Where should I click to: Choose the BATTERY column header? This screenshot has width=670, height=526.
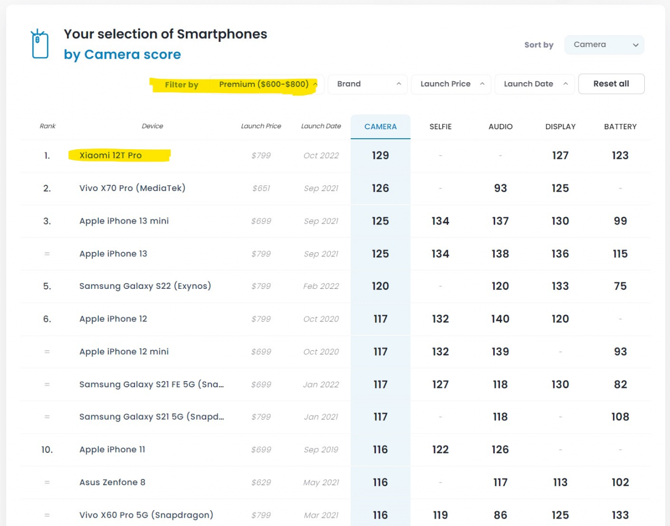pyautogui.click(x=620, y=127)
